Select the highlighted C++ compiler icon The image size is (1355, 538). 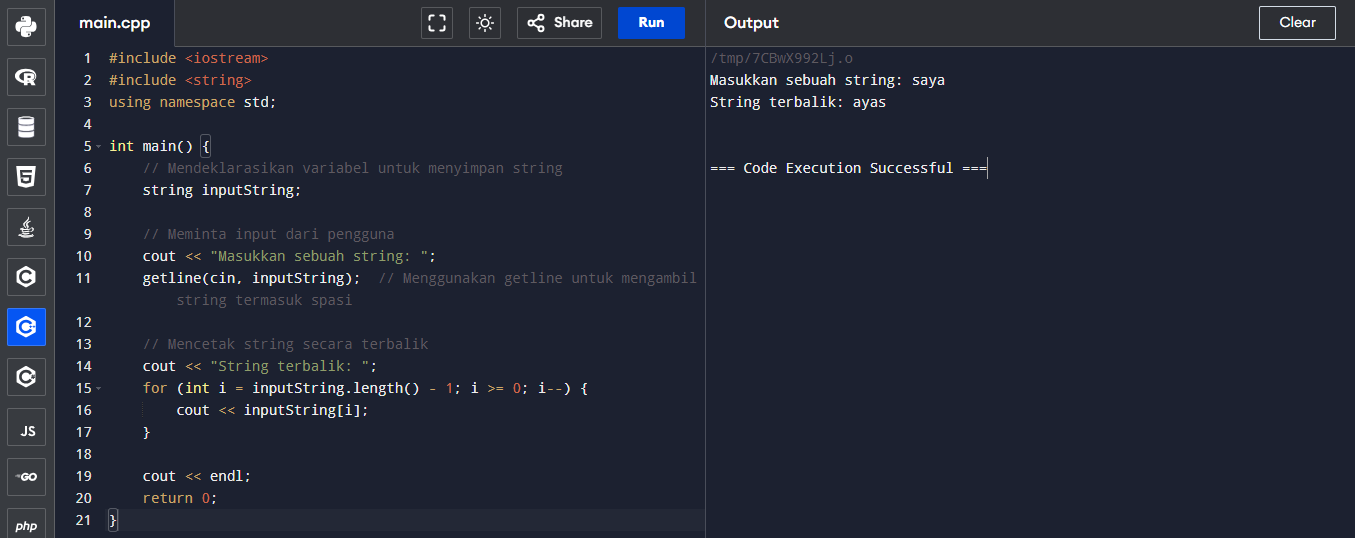(26, 327)
